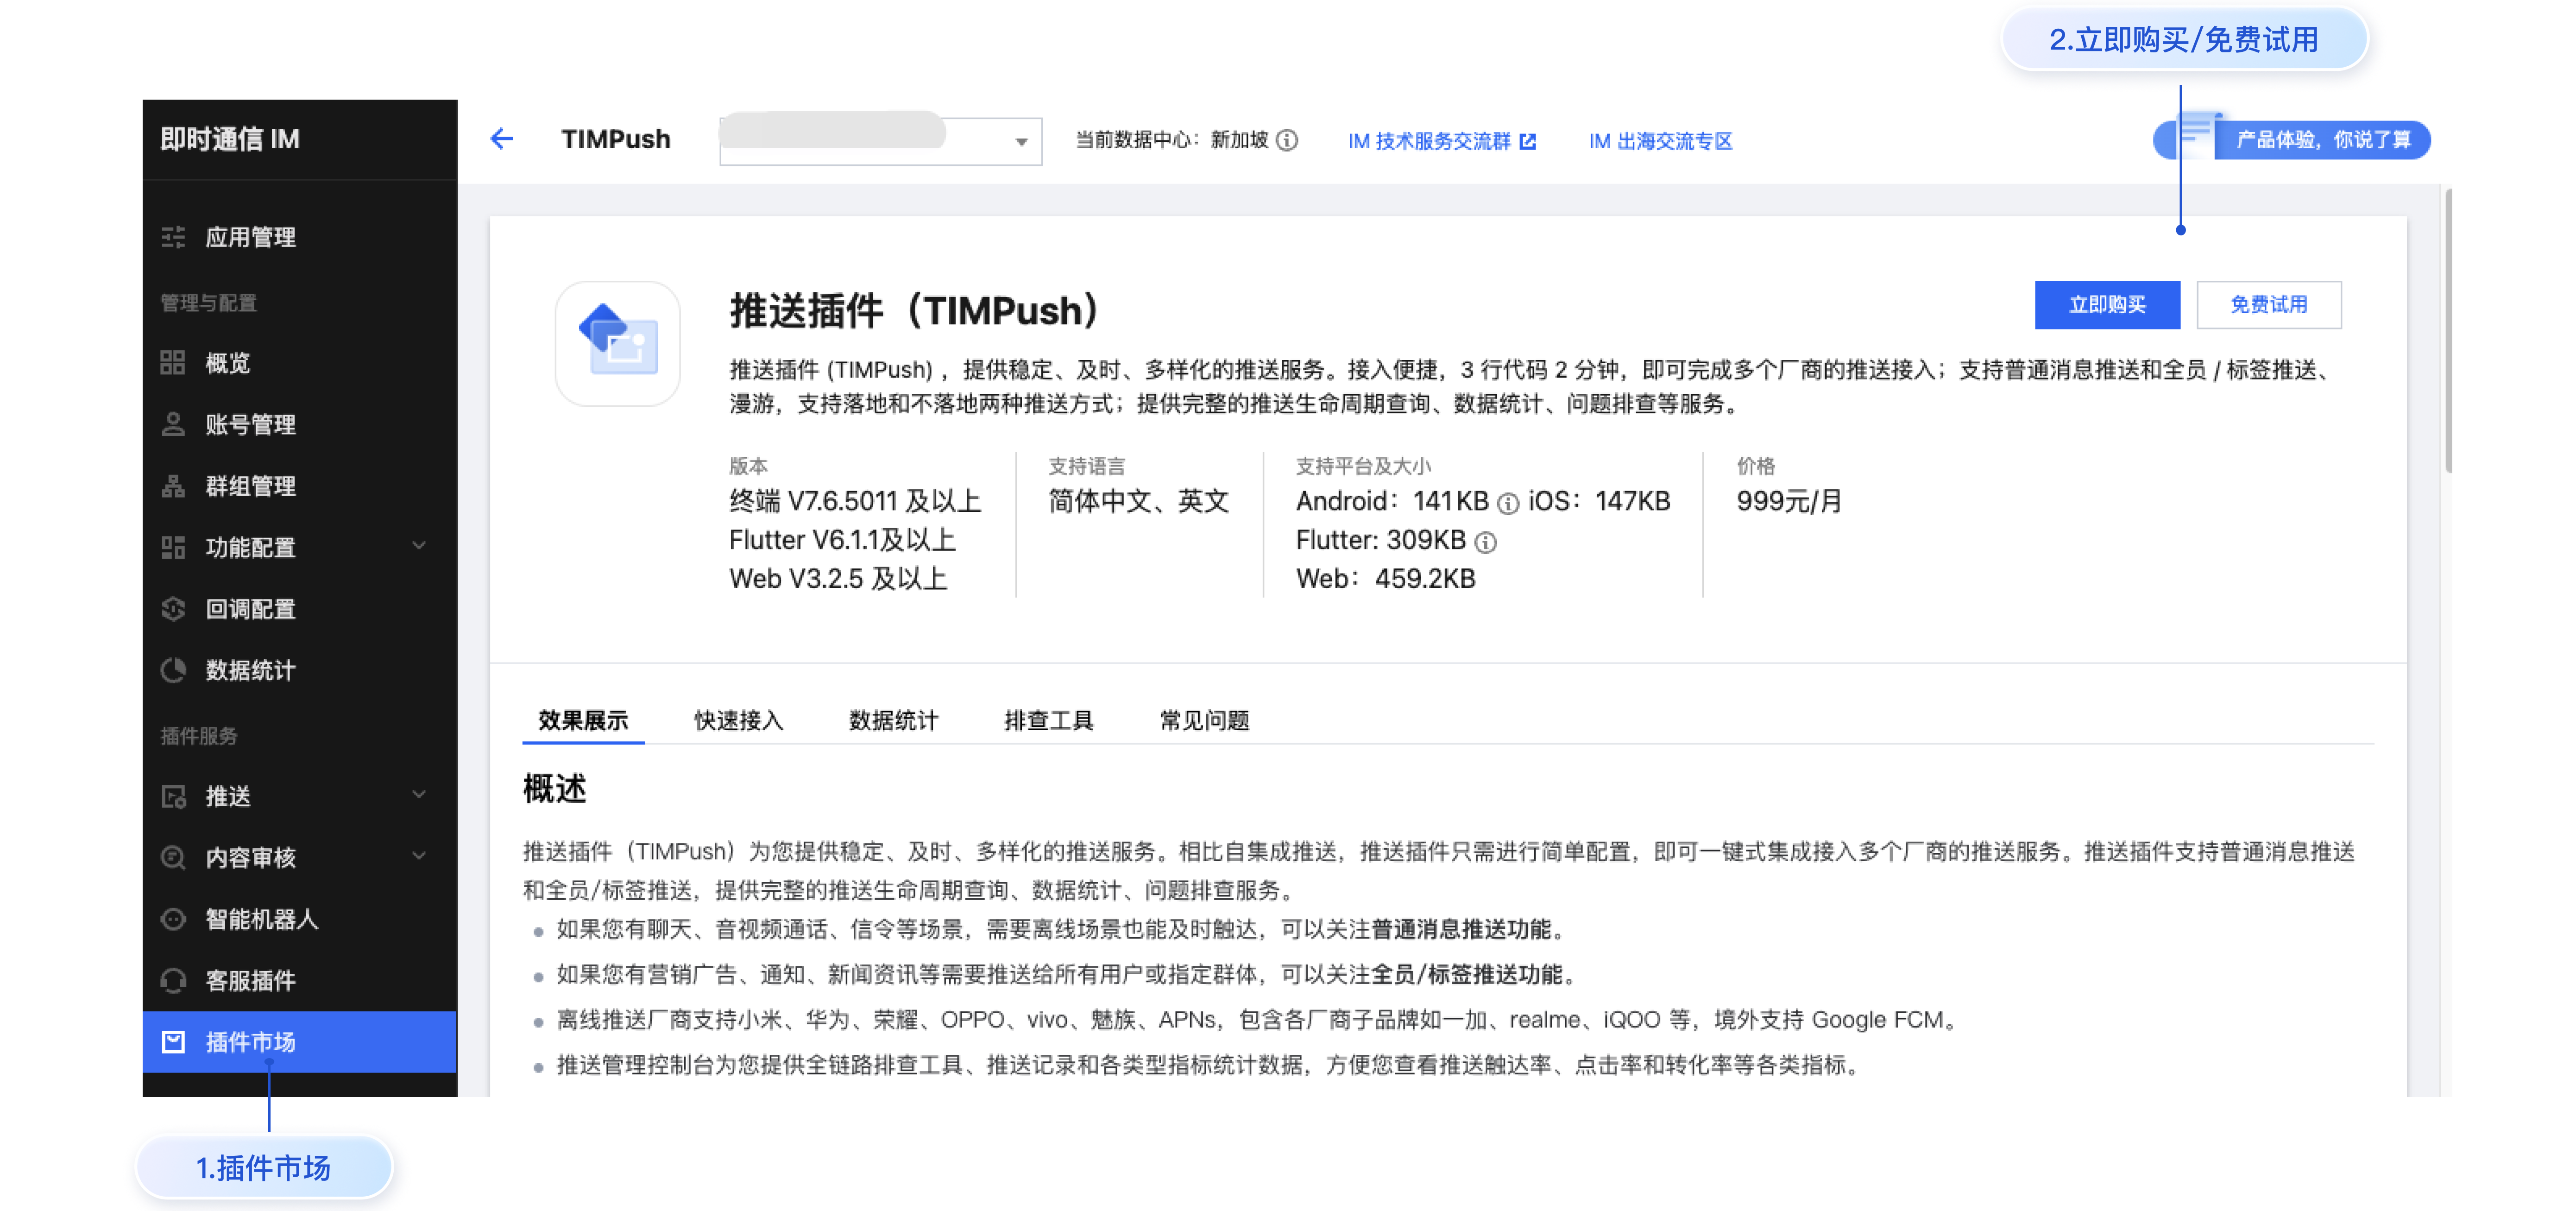Image resolution: width=2576 pixels, height=1211 pixels.
Task: Click the TIMPush plugin logo thumbnail
Action: click(x=618, y=343)
